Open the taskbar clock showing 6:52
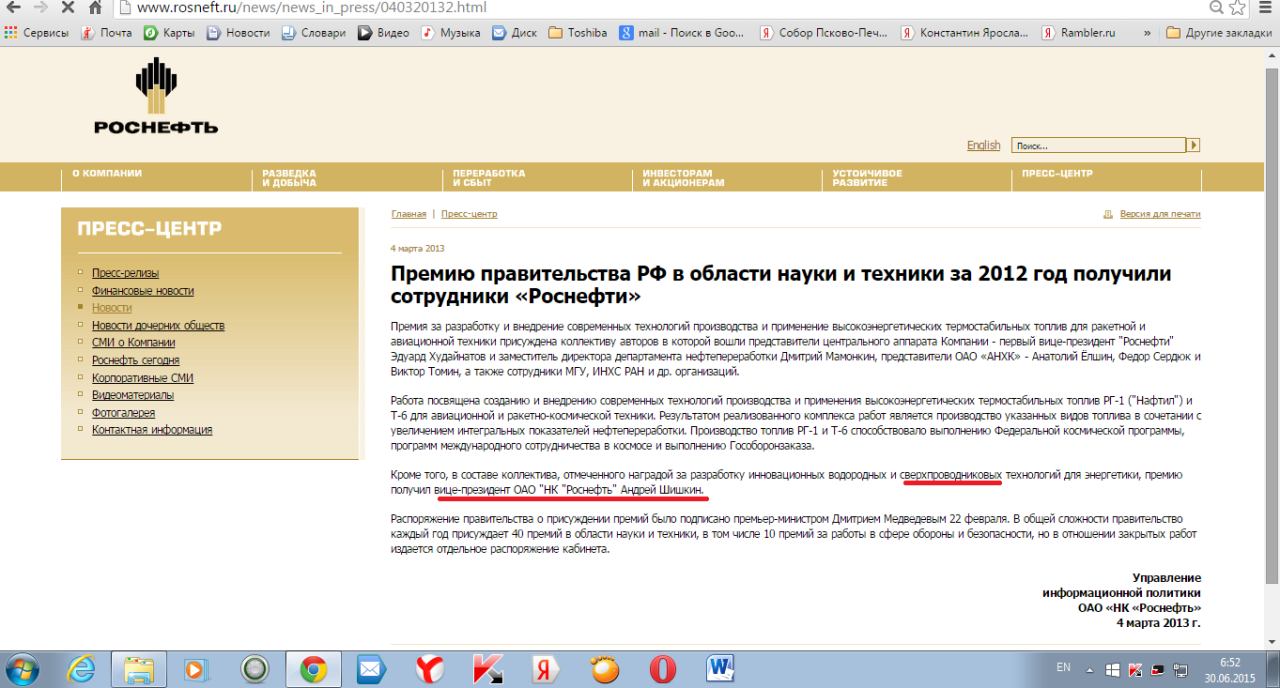Viewport: 1280px width, 688px height. click(x=1229, y=669)
